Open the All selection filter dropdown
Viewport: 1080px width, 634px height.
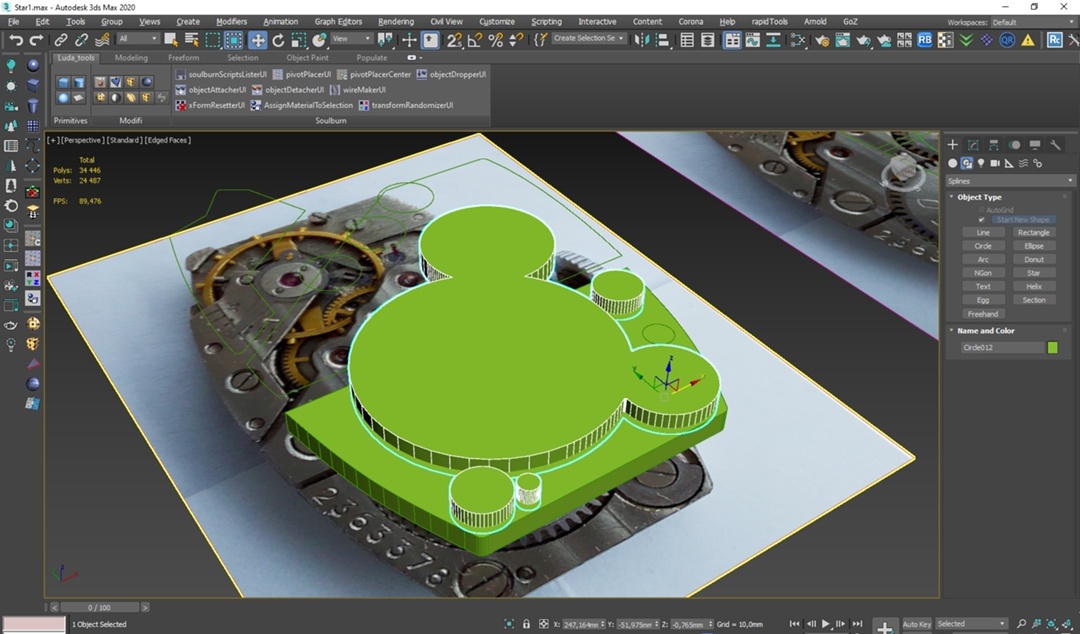(138, 39)
